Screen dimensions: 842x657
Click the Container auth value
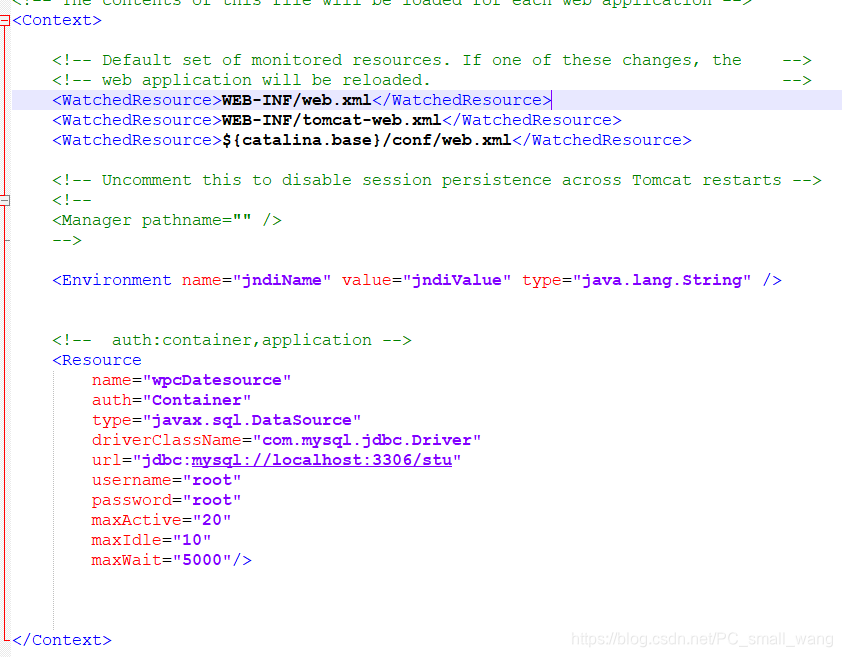click(x=197, y=400)
